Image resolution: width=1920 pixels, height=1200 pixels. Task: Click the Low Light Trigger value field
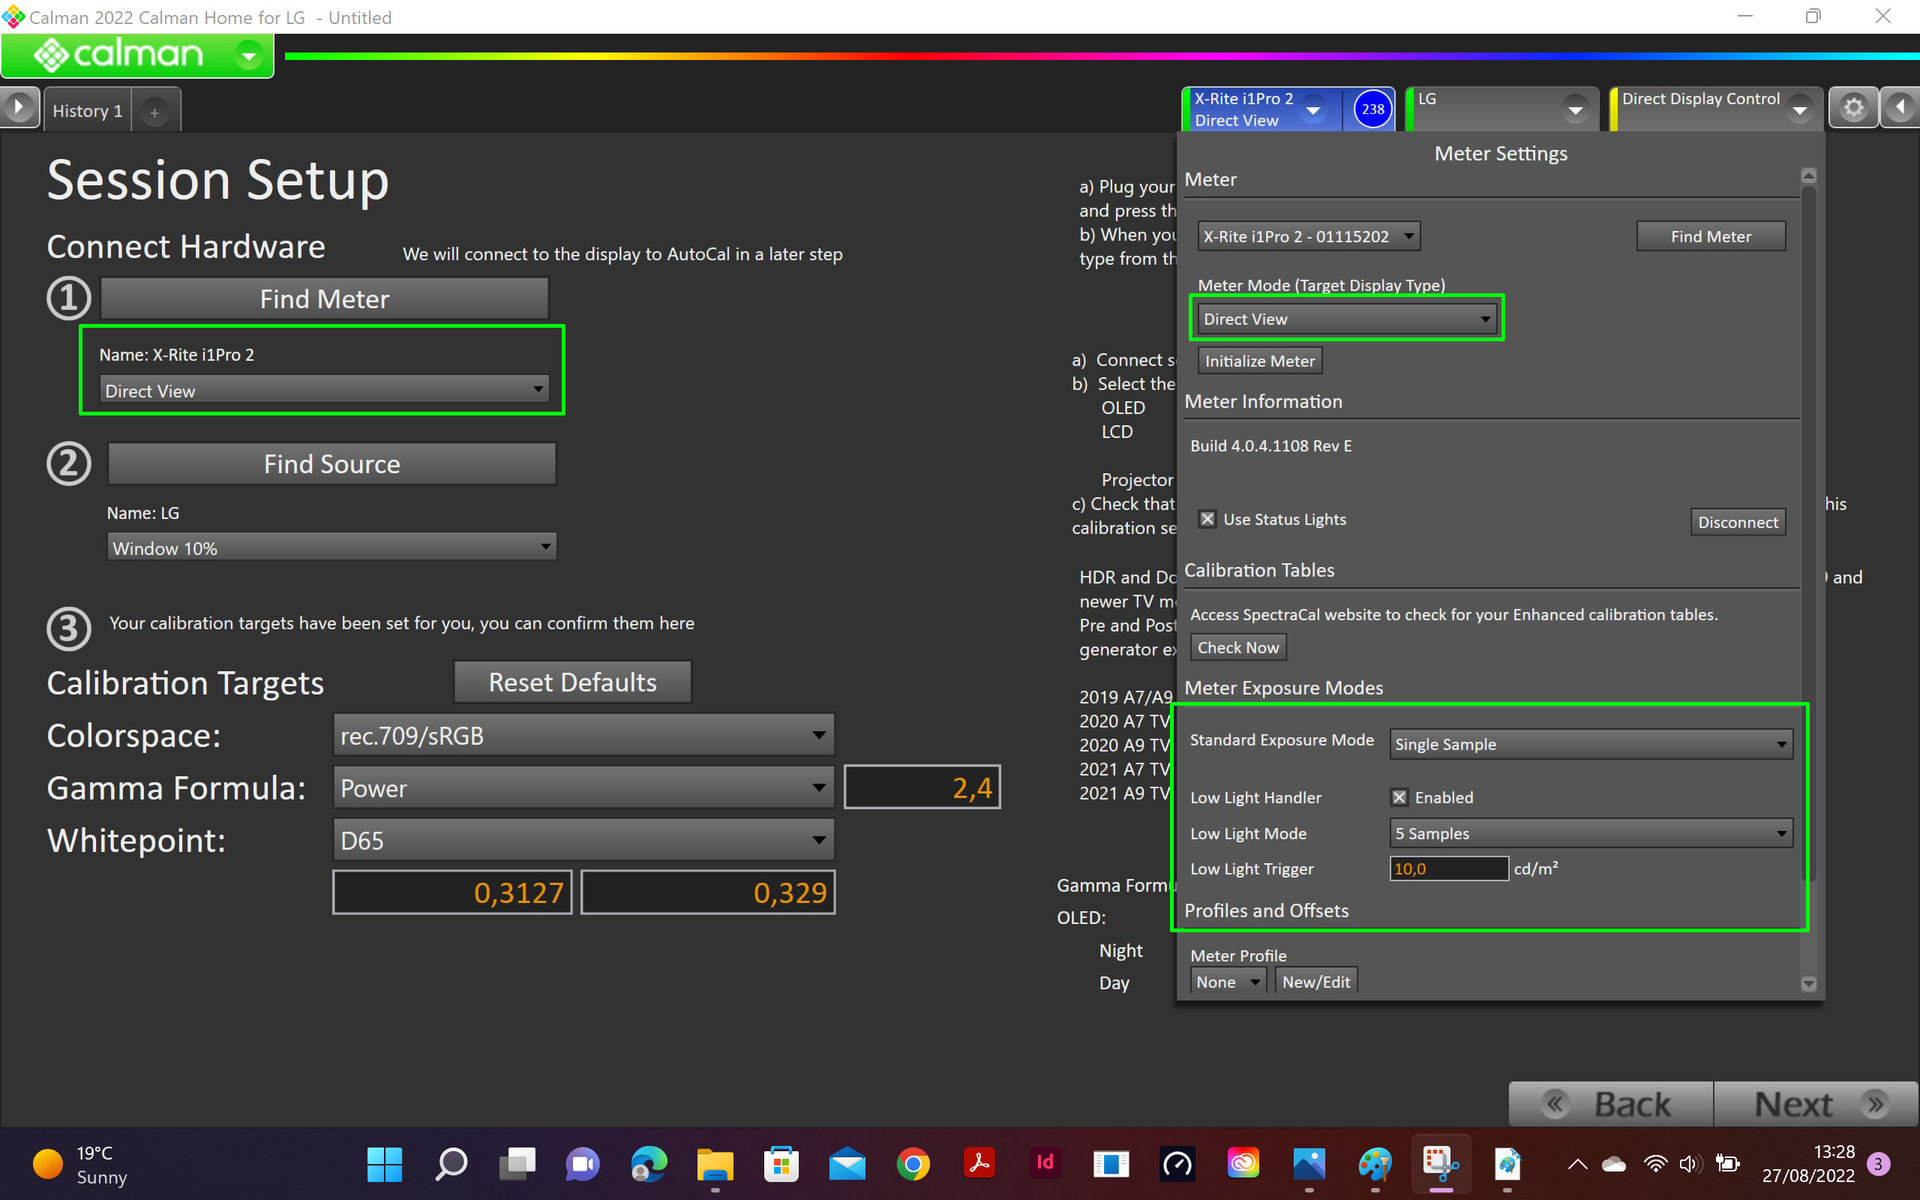coord(1447,869)
